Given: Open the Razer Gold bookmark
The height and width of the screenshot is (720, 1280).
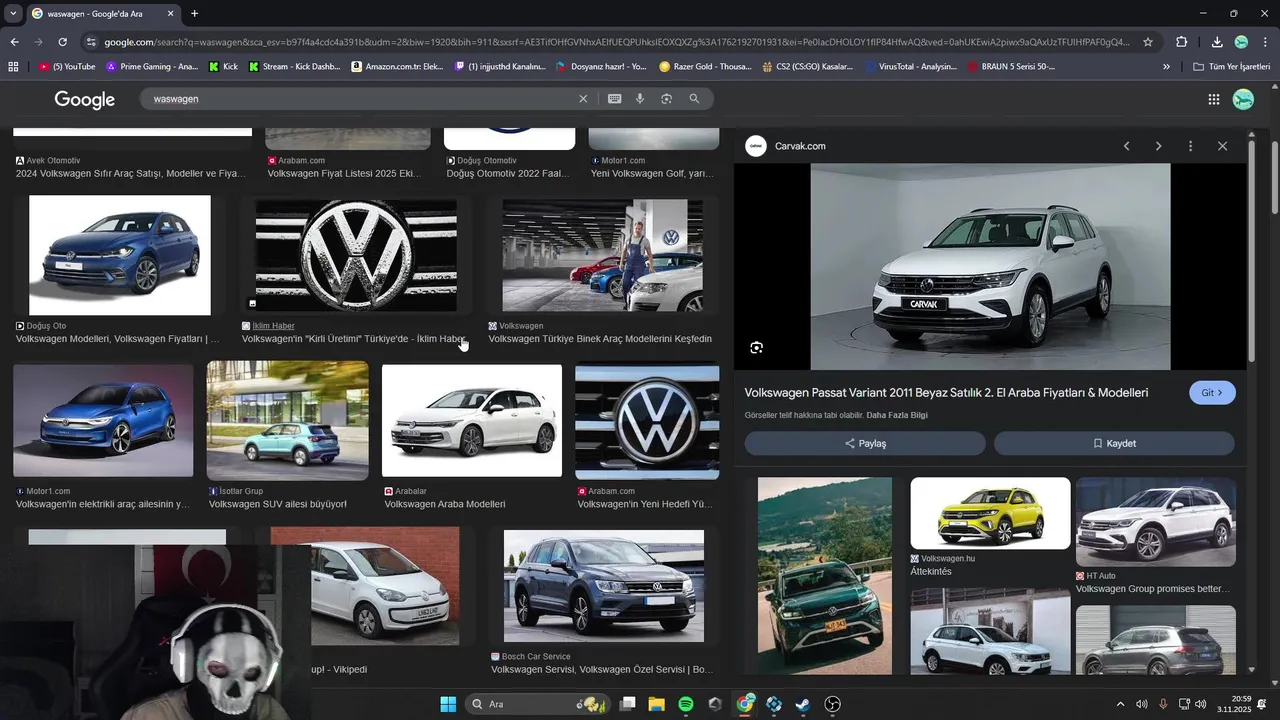Looking at the screenshot, I should (705, 67).
